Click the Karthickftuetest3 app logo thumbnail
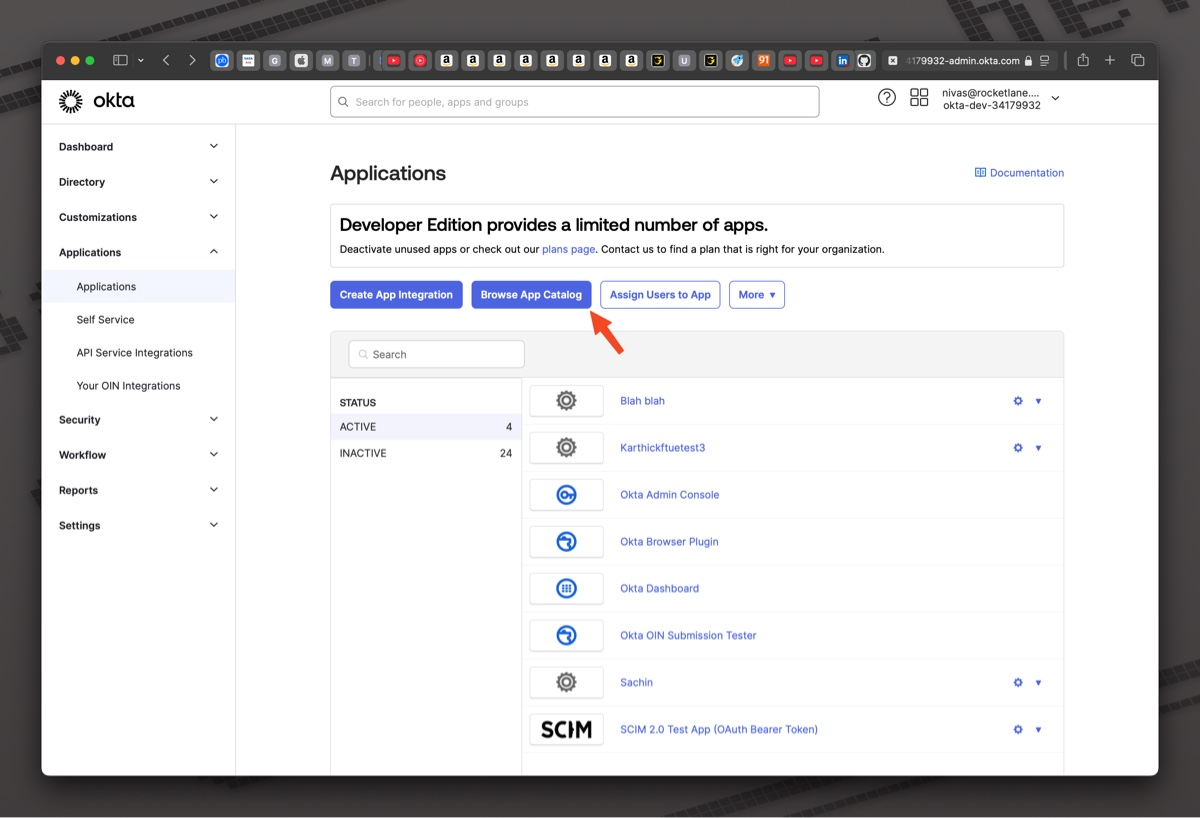This screenshot has height=818, width=1200. click(x=566, y=448)
